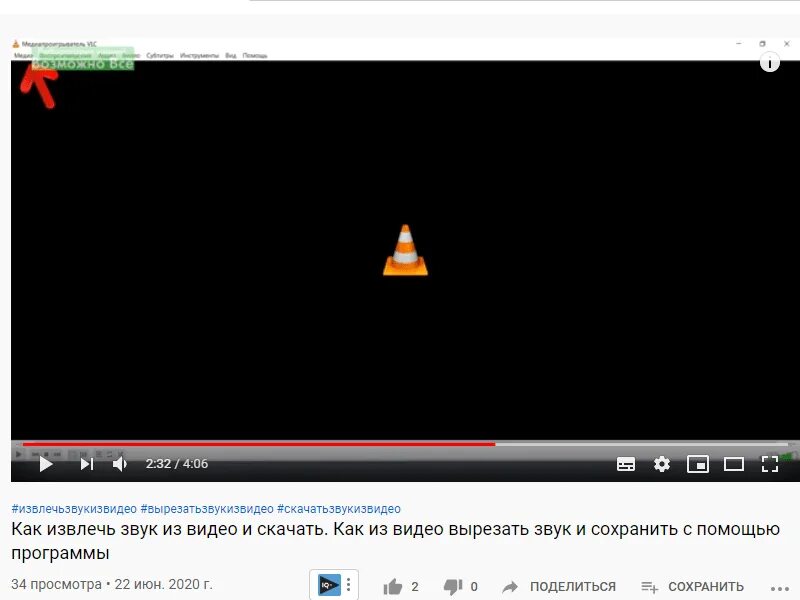The height and width of the screenshot is (600, 800).
Task: Click the video title text
Action: click(x=395, y=541)
